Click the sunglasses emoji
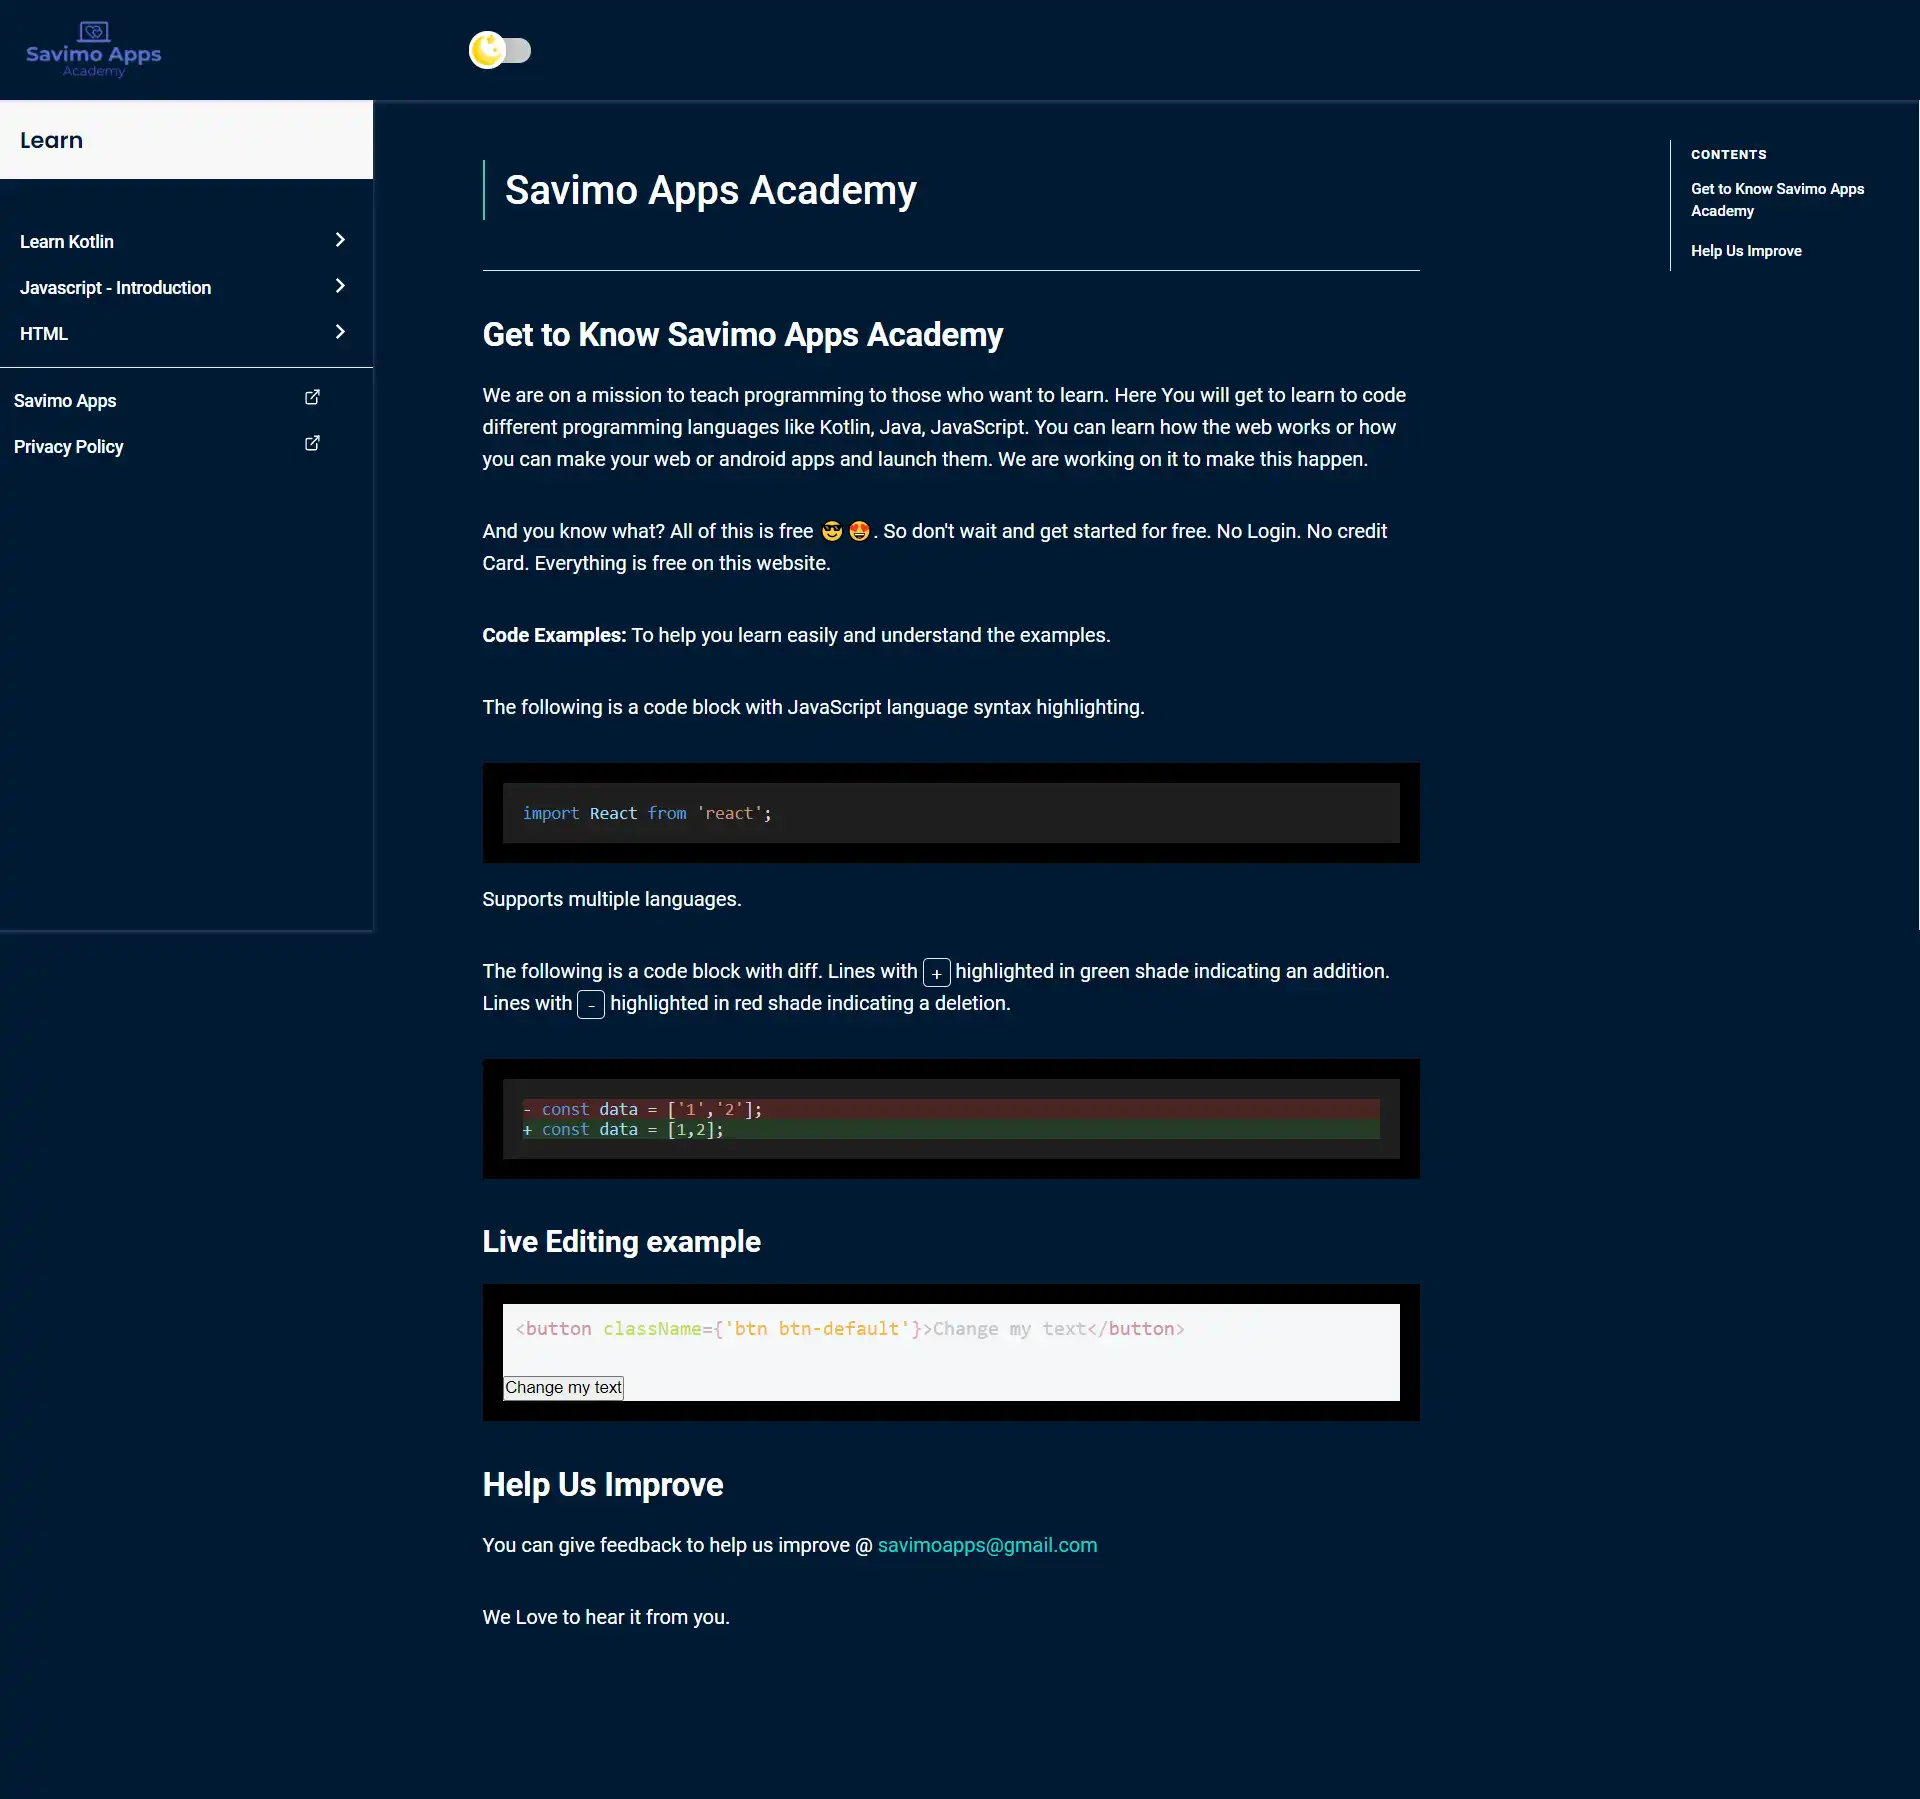This screenshot has height=1799, width=1920. tap(832, 531)
